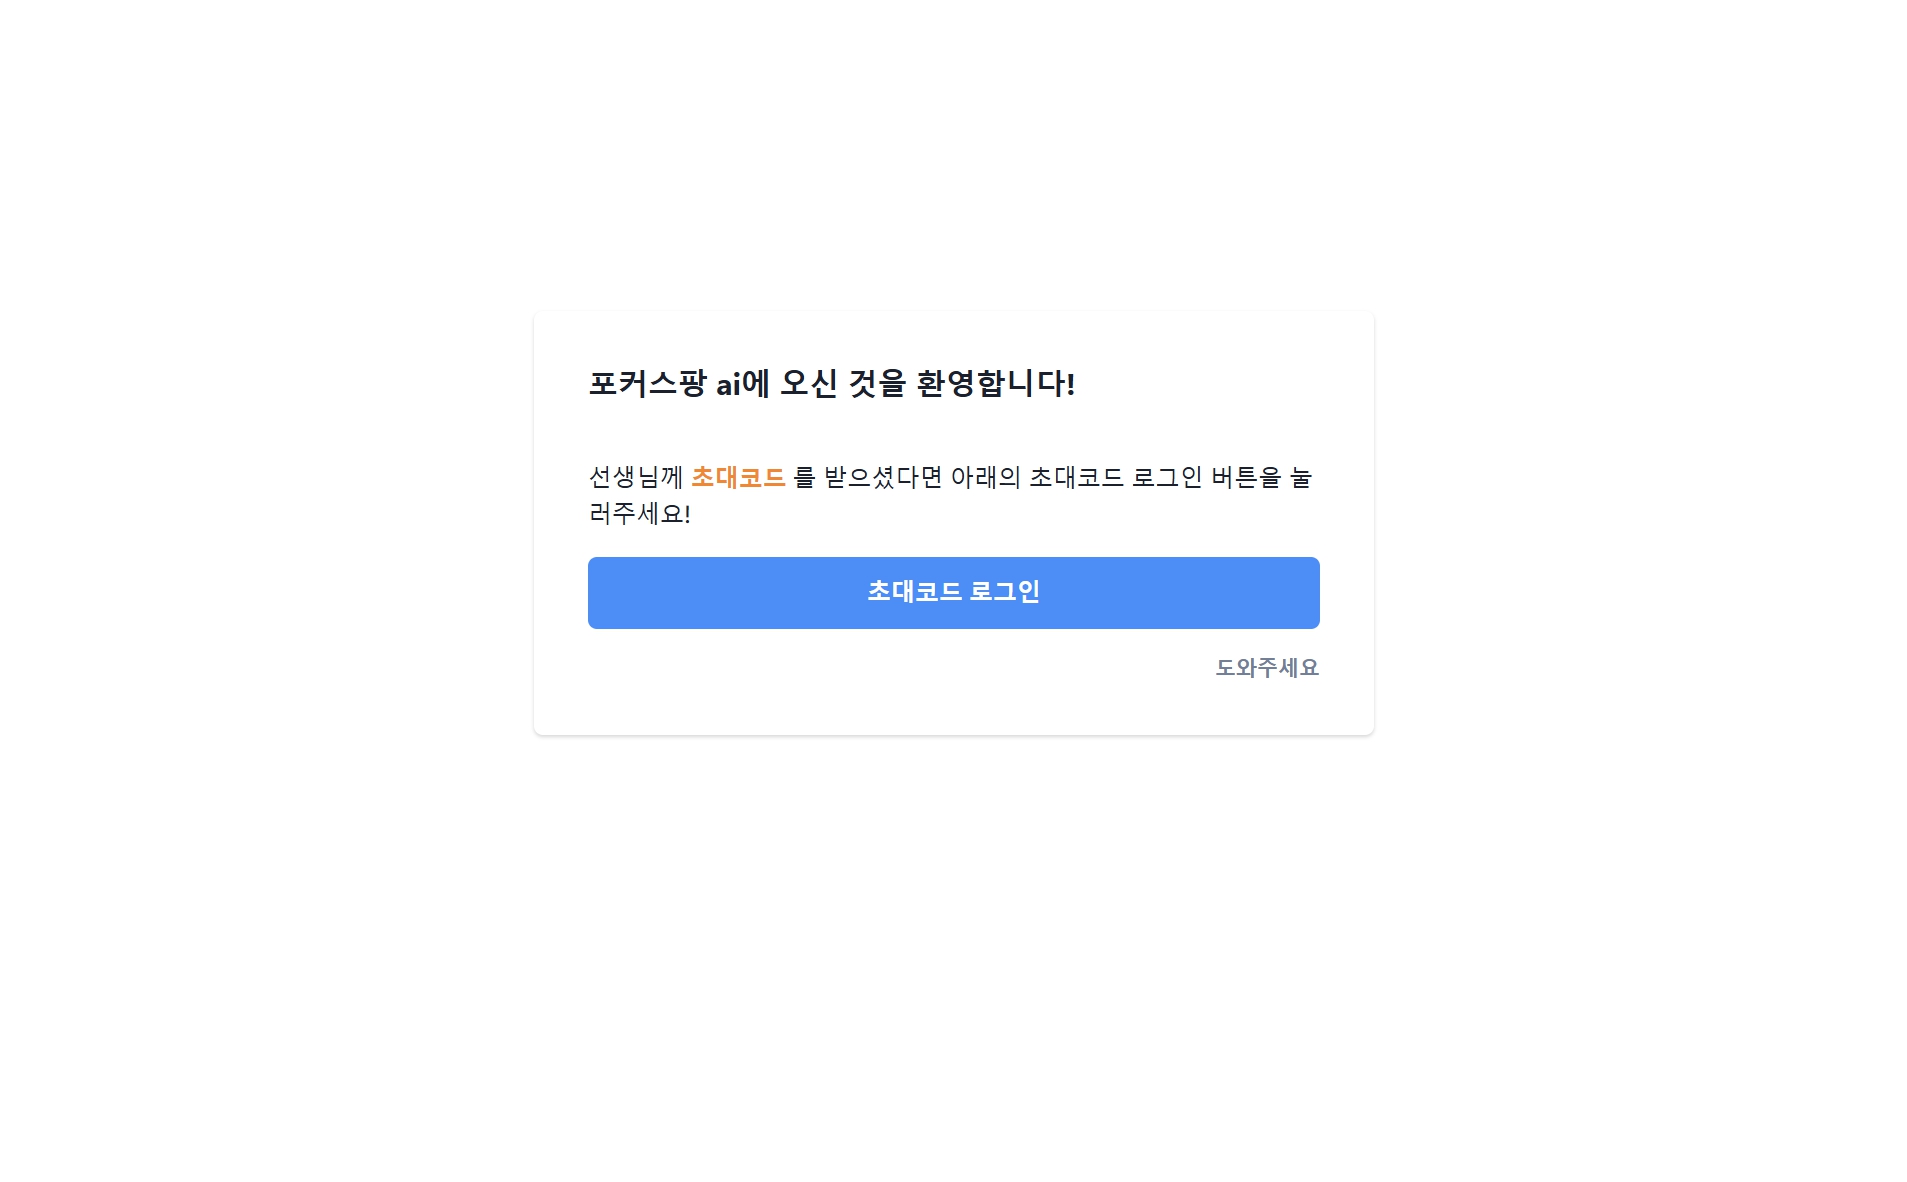
Task: Open the 도와주세요 help link
Action: [1267, 667]
